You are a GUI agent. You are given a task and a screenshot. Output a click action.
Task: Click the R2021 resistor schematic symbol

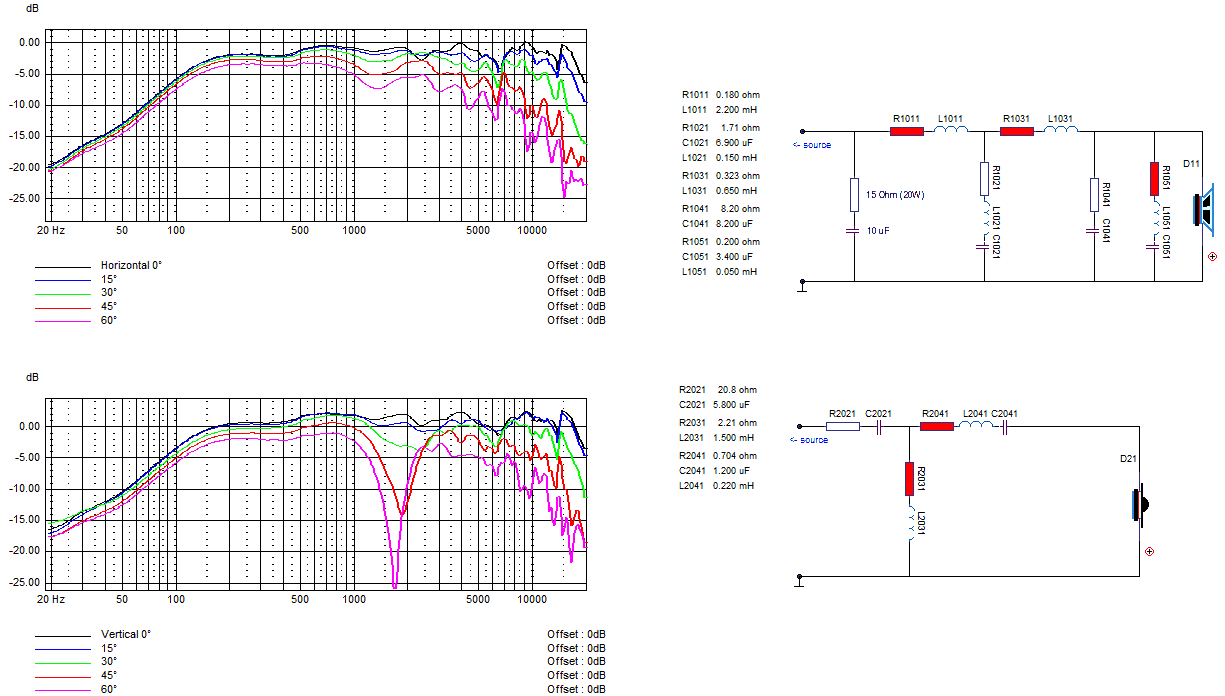pos(843,426)
